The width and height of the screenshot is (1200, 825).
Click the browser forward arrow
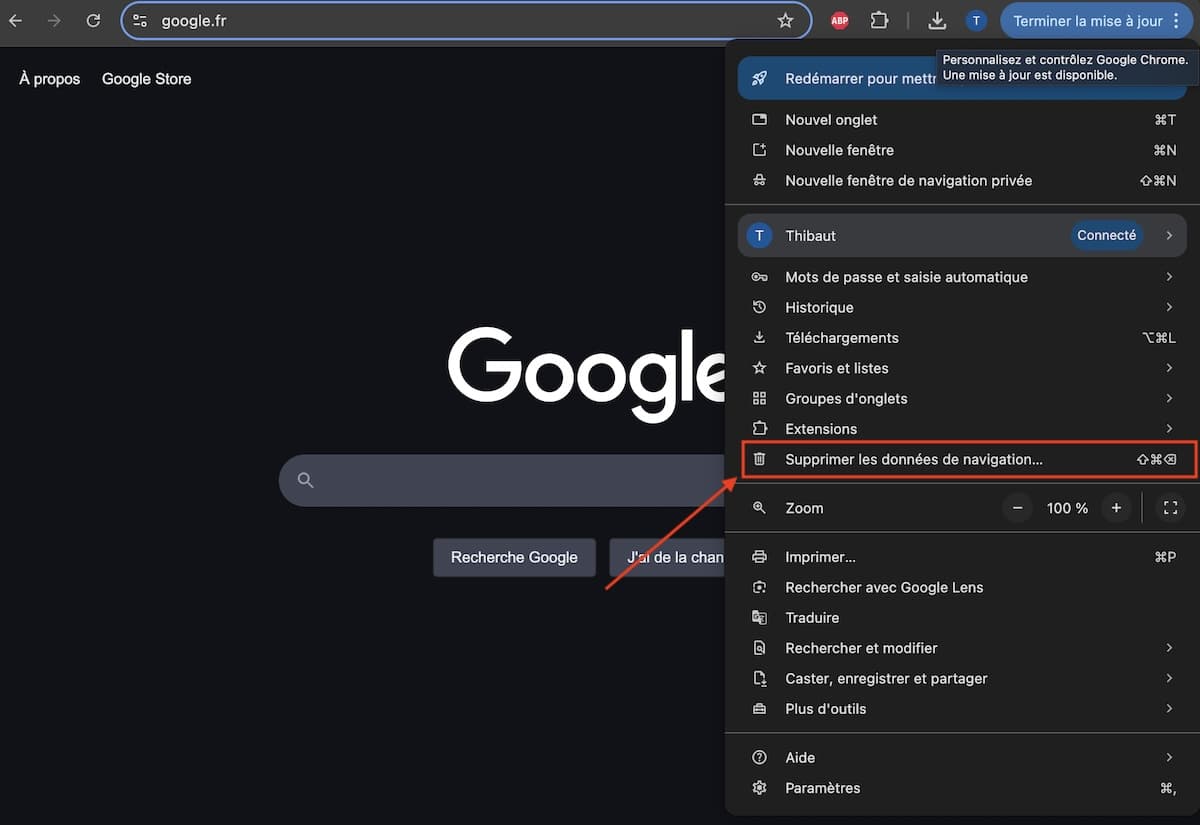tap(54, 20)
